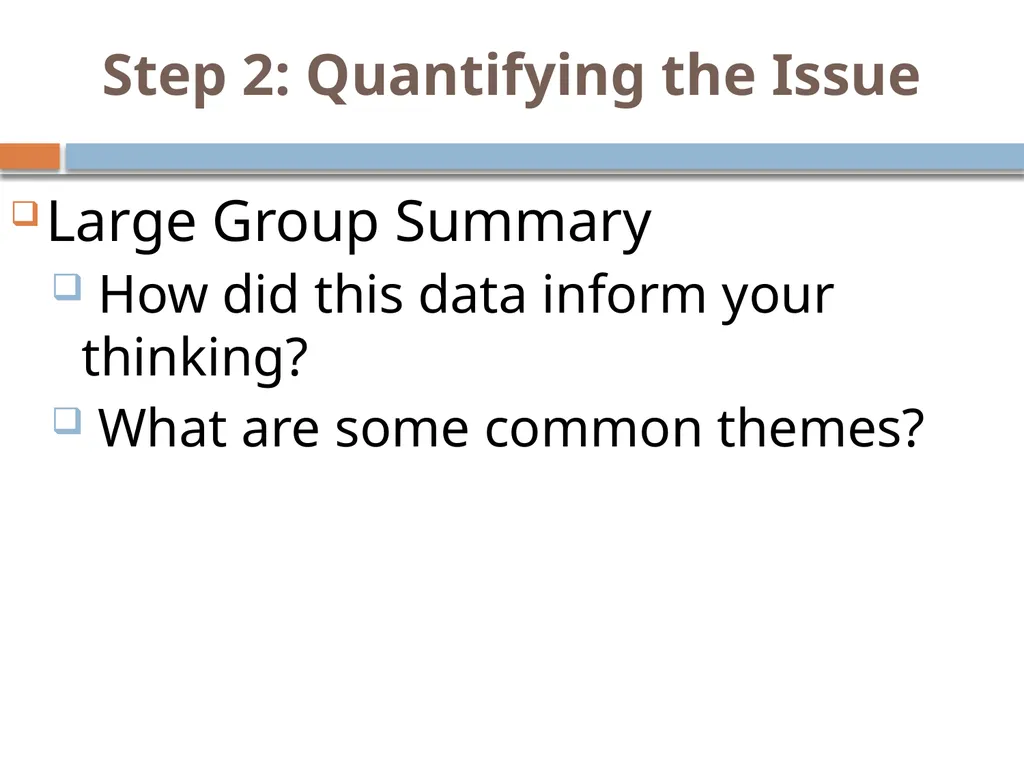The image size is (1024, 768).
Task: Click the word 'themes?' at the line end
Action: point(821,428)
